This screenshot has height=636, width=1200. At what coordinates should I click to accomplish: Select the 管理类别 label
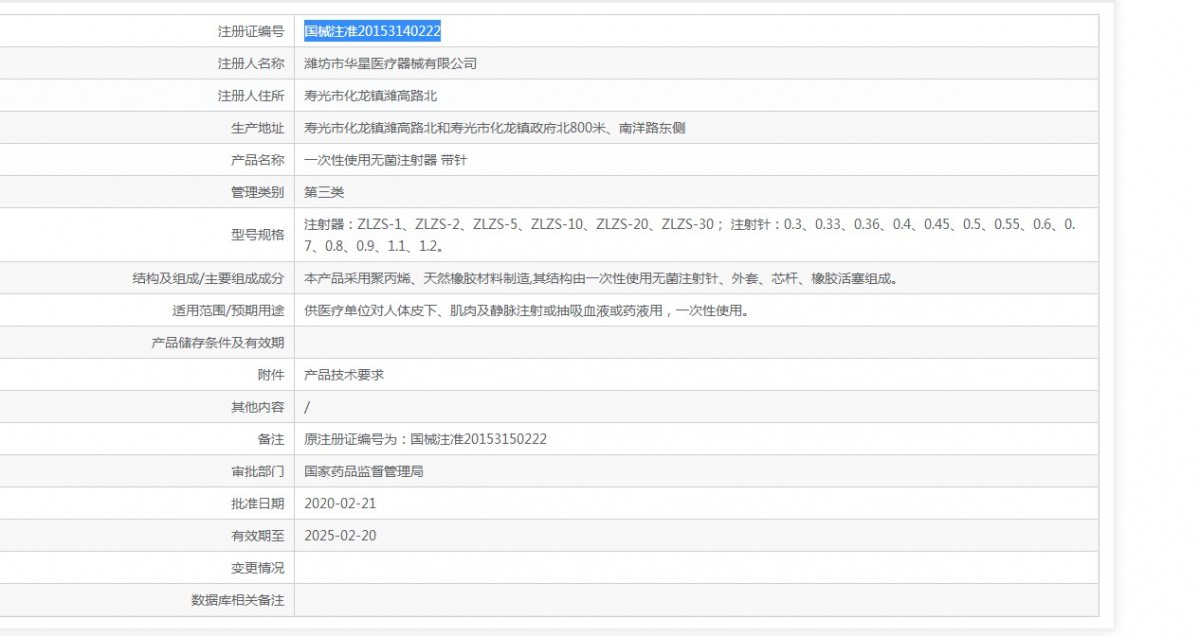point(257,192)
